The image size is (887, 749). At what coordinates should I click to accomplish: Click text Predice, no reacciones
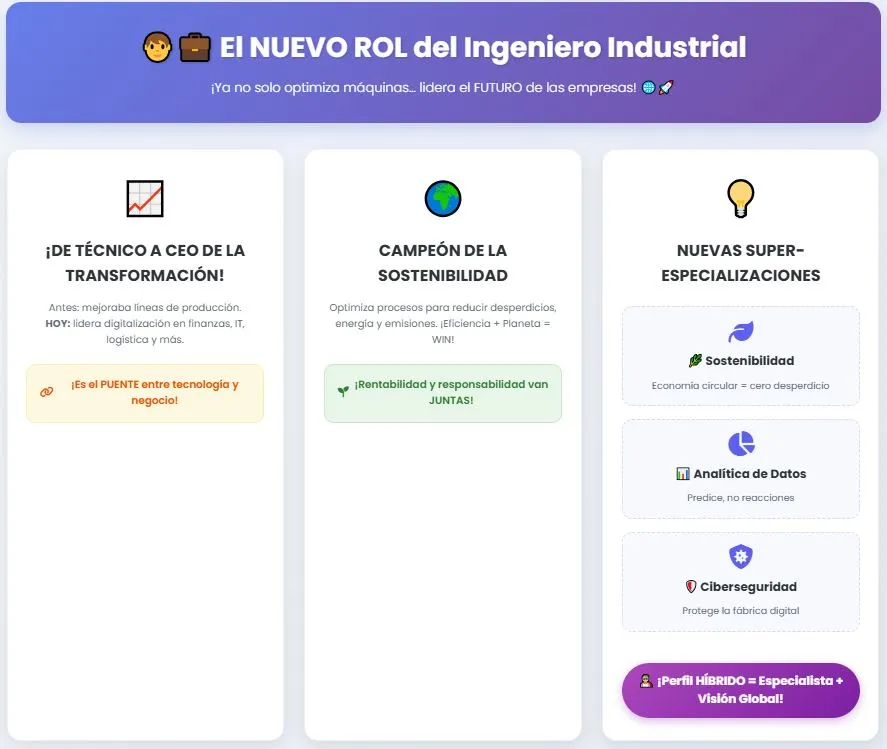(x=740, y=498)
